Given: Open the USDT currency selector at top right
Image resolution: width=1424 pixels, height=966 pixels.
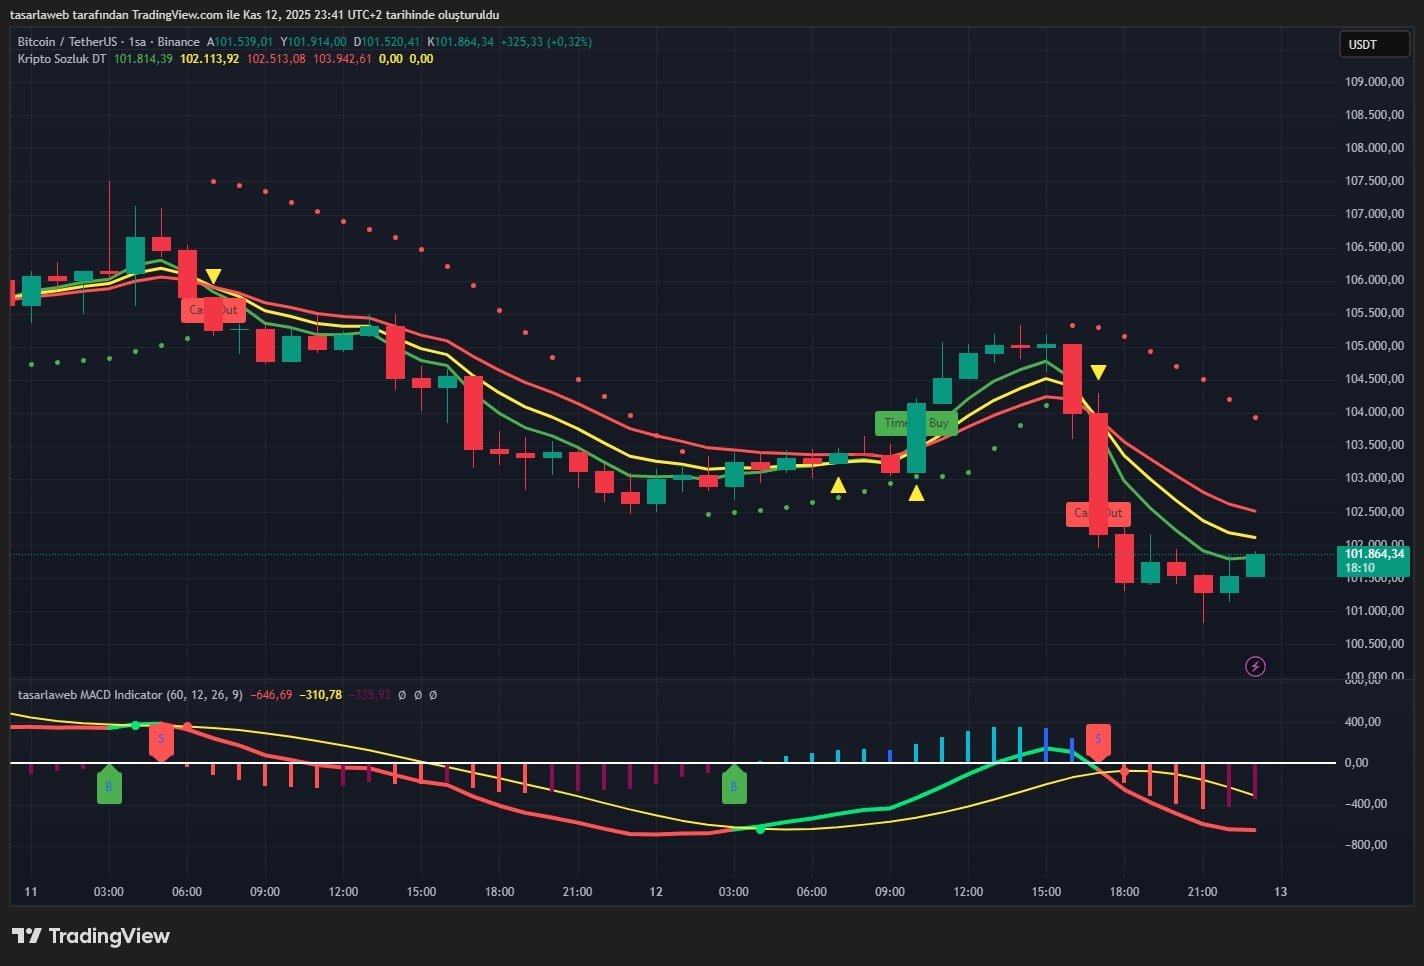Looking at the screenshot, I should pos(1374,44).
